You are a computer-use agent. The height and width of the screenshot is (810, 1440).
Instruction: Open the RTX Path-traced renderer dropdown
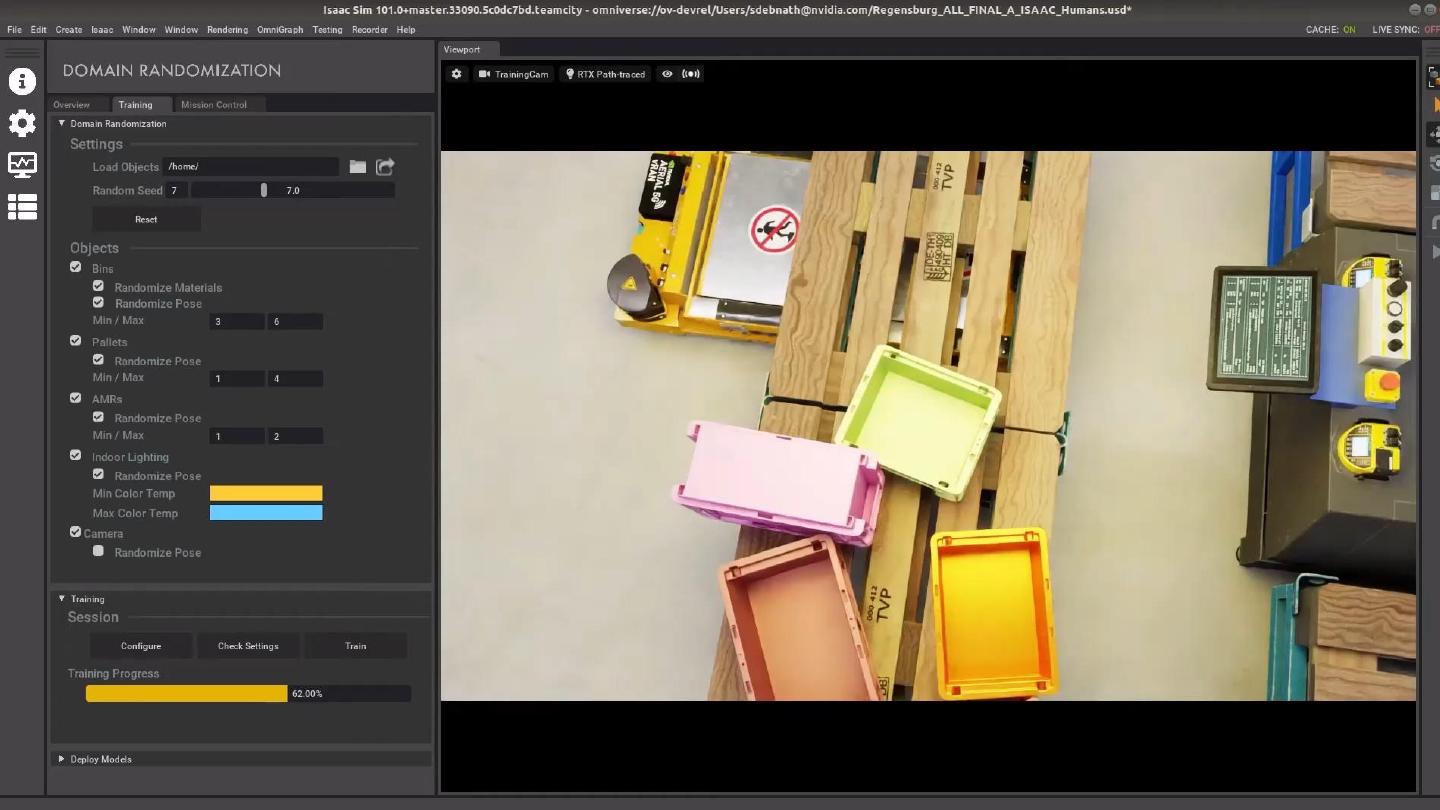(x=605, y=74)
